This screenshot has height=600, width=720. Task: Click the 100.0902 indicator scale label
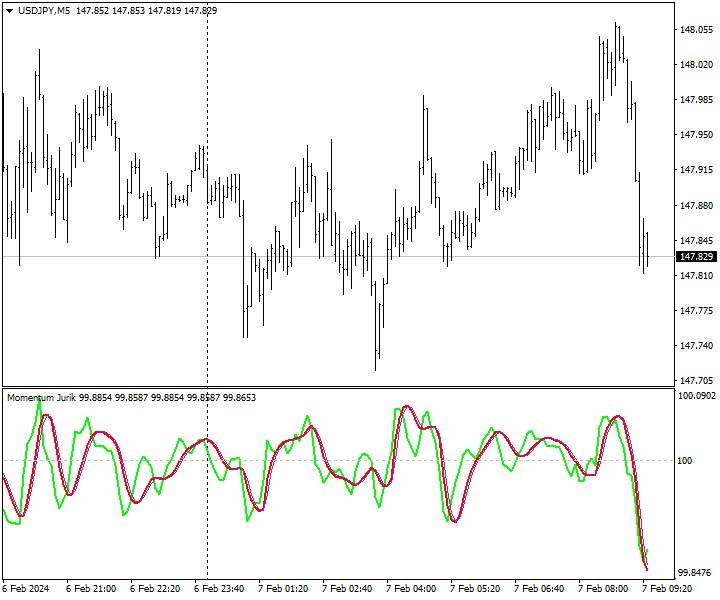696,396
